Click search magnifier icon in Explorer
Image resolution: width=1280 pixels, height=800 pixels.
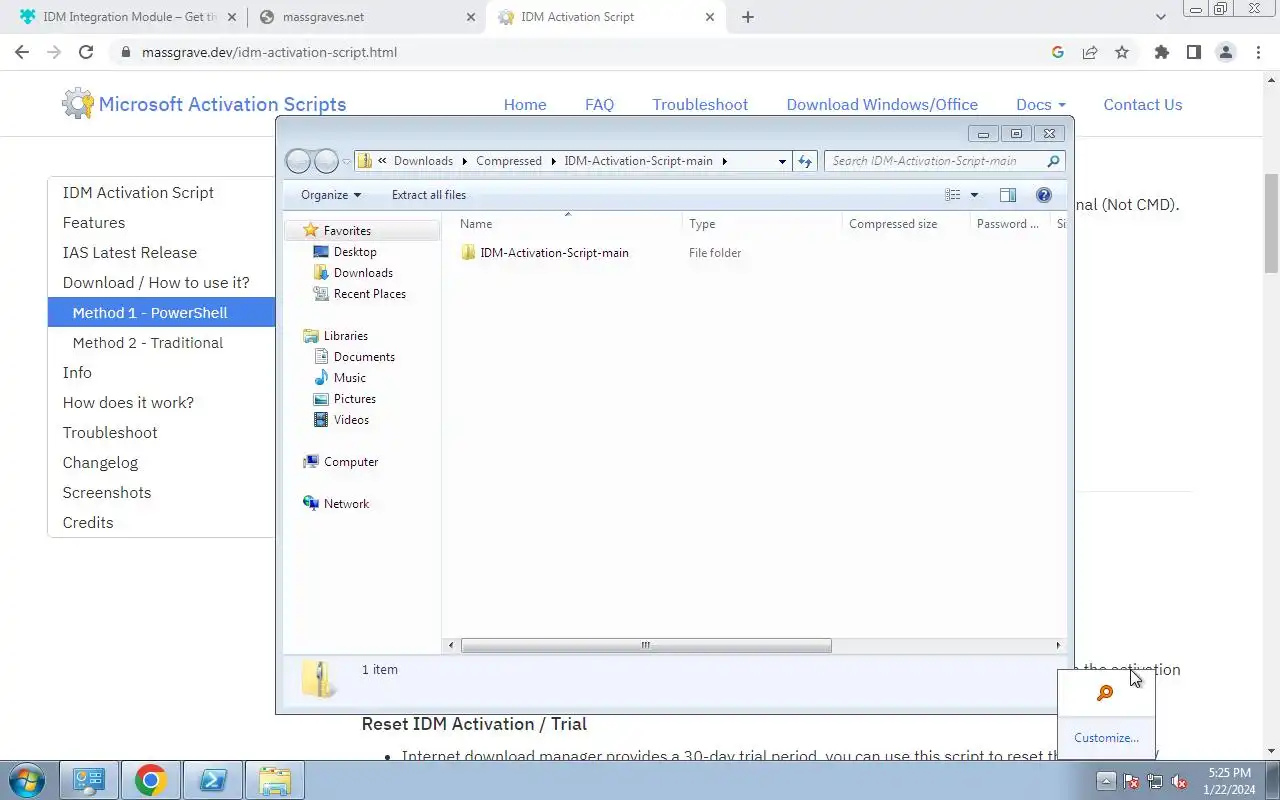click(x=1053, y=161)
